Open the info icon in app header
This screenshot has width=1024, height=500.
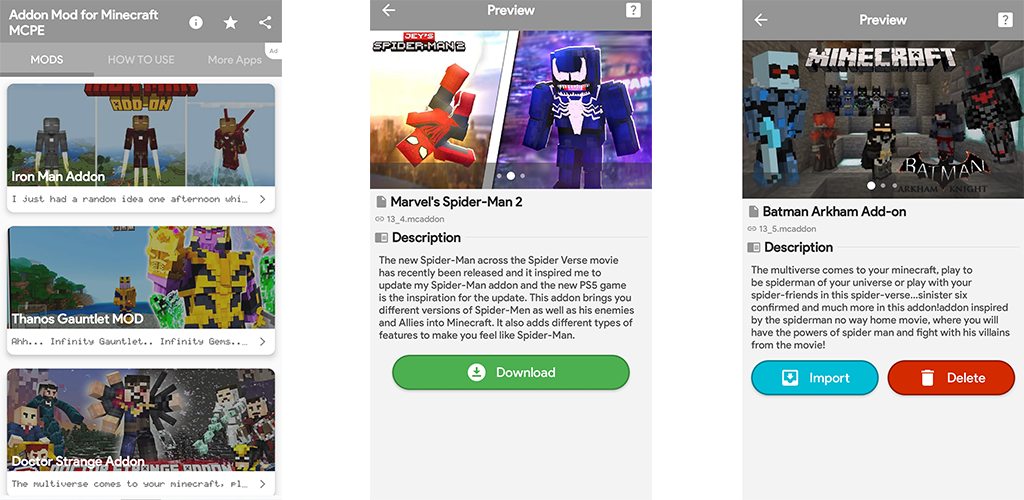point(196,23)
